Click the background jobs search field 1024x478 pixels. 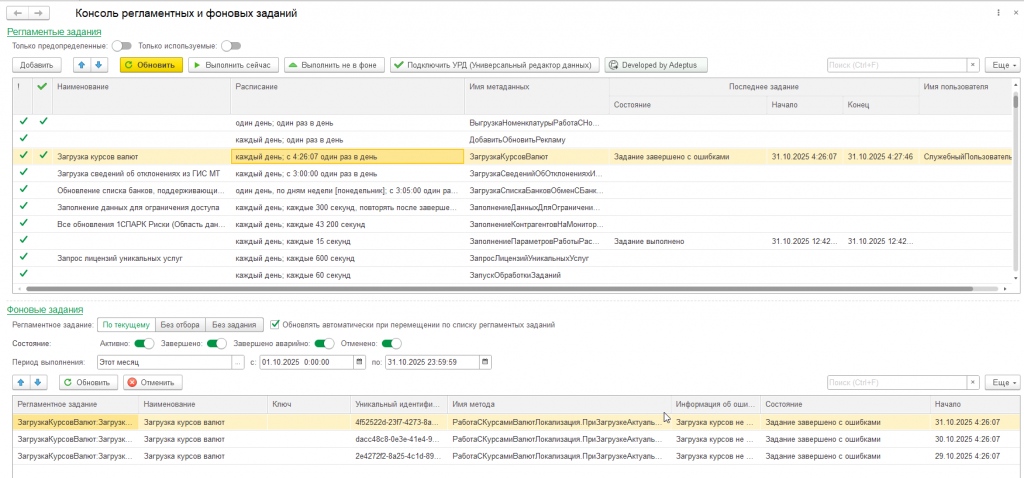(x=895, y=382)
